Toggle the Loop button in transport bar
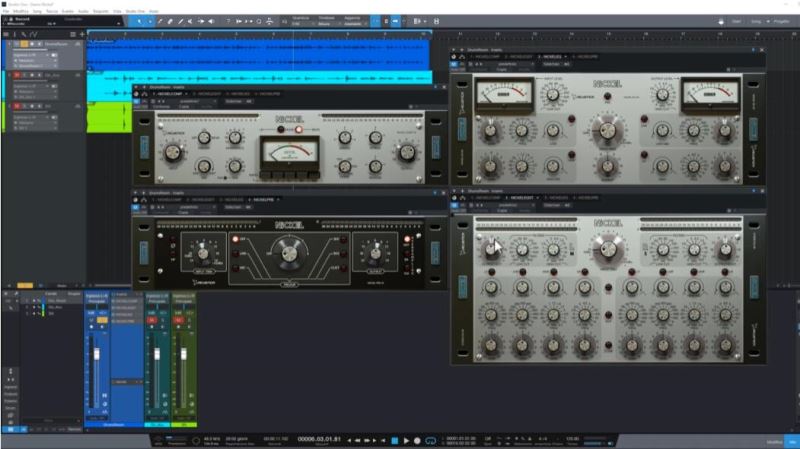The height and width of the screenshot is (449, 800). [x=431, y=440]
